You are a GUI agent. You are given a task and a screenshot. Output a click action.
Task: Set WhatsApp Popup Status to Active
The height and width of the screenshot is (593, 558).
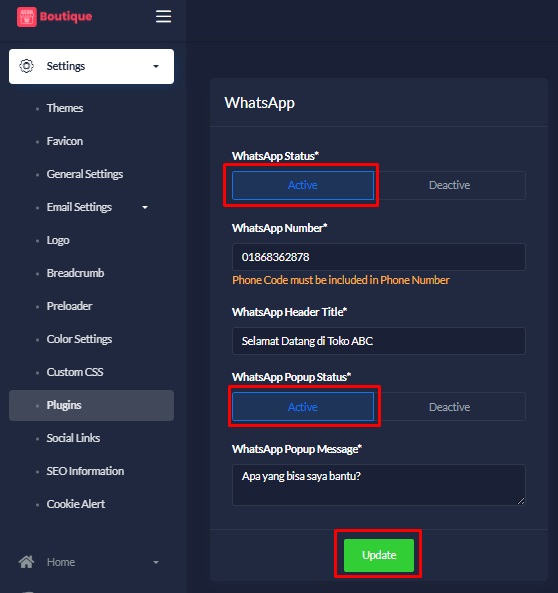coord(303,407)
